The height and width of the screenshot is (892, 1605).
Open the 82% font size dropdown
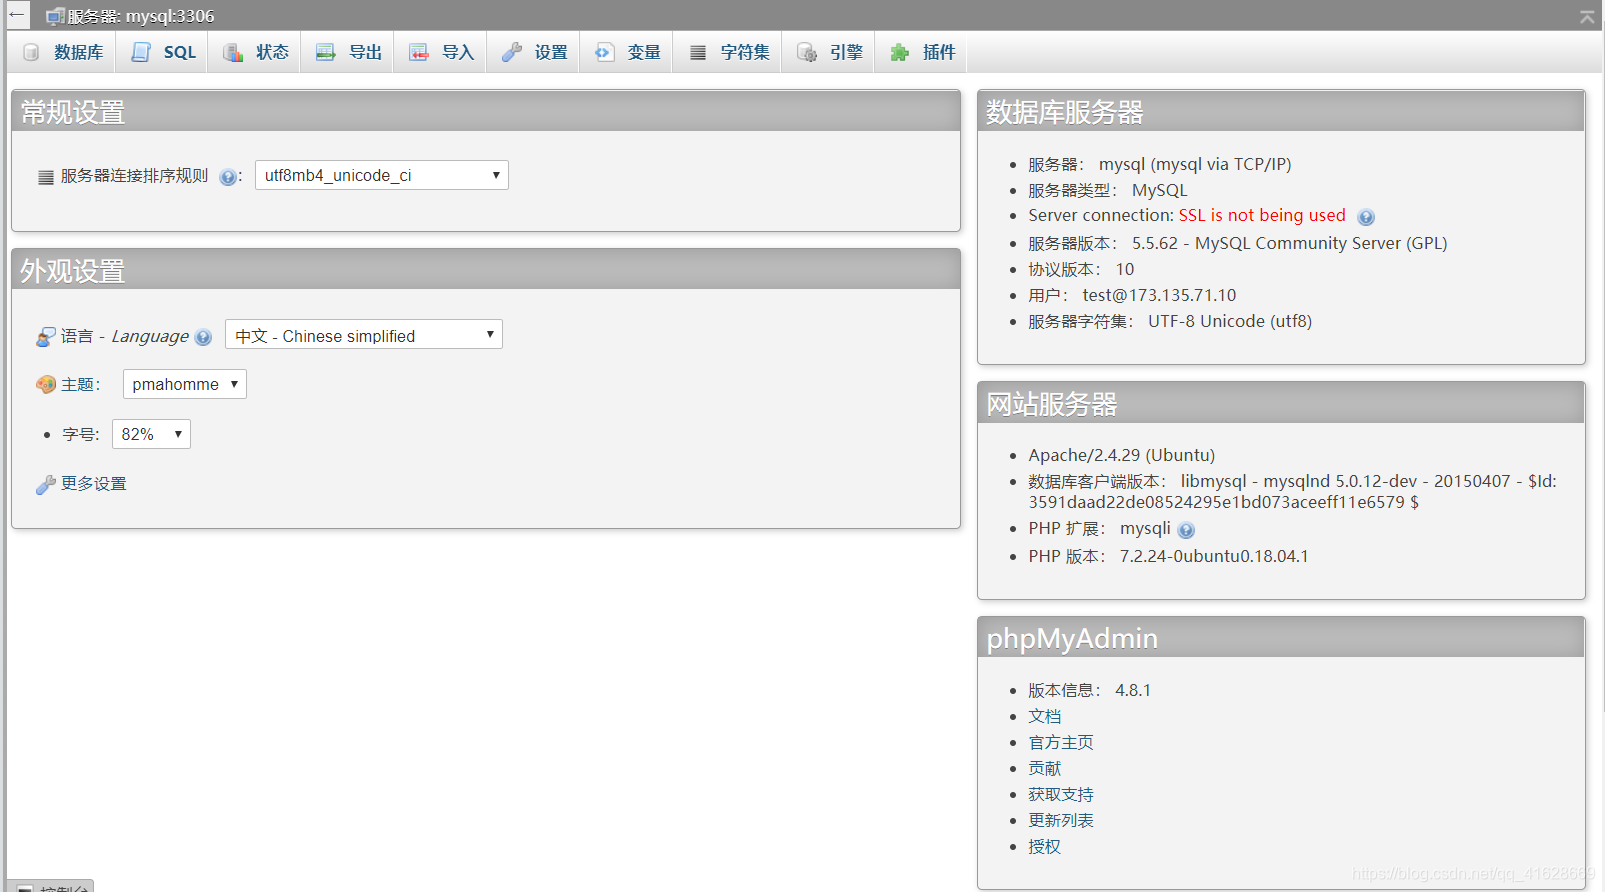pyautogui.click(x=151, y=434)
